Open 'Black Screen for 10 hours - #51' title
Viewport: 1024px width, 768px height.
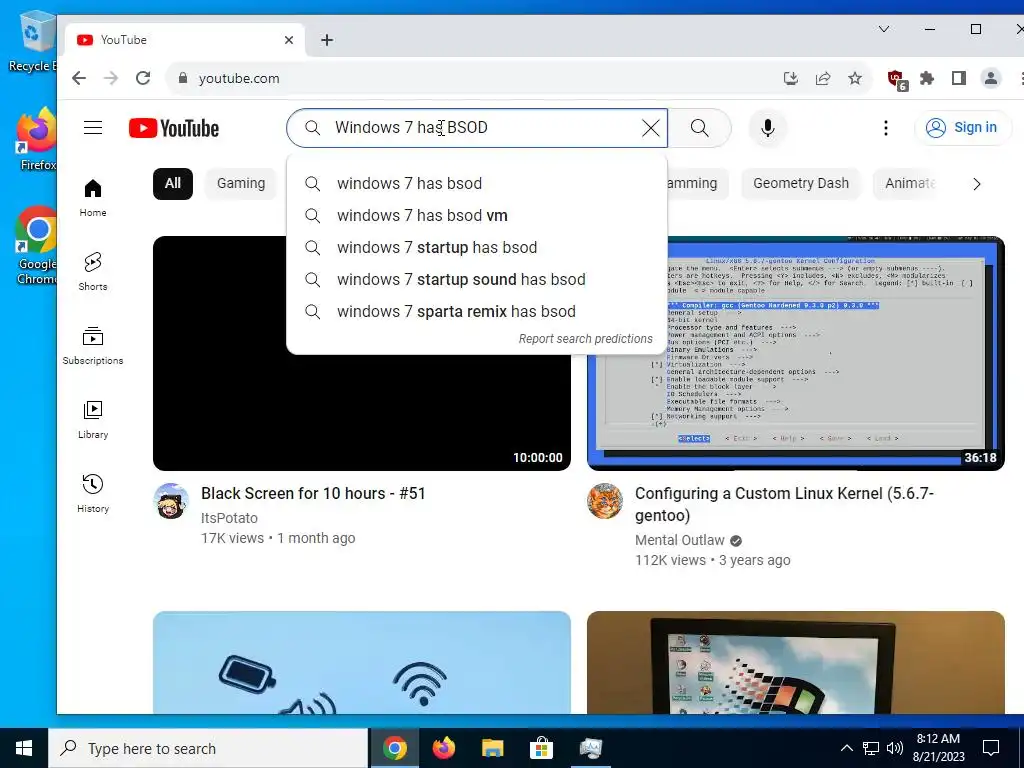313,494
